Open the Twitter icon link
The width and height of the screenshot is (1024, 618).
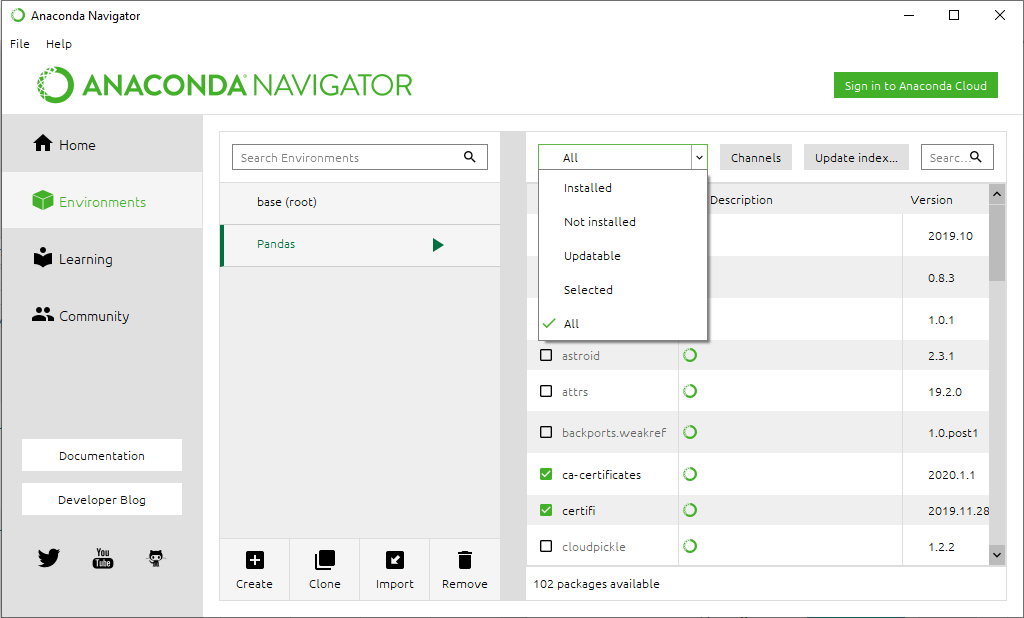coord(48,558)
